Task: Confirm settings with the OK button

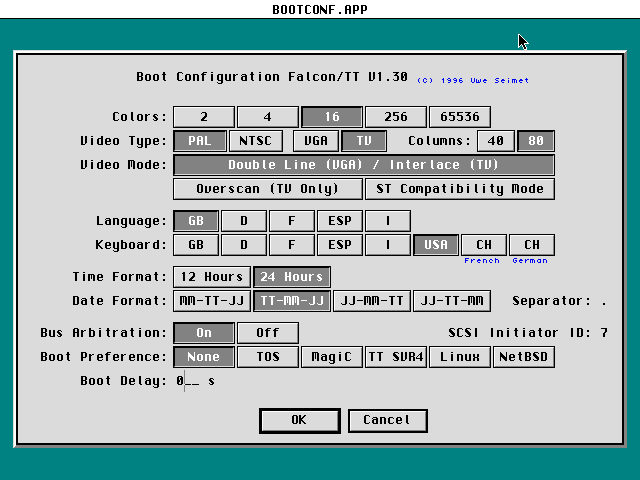Action: click(x=299, y=421)
